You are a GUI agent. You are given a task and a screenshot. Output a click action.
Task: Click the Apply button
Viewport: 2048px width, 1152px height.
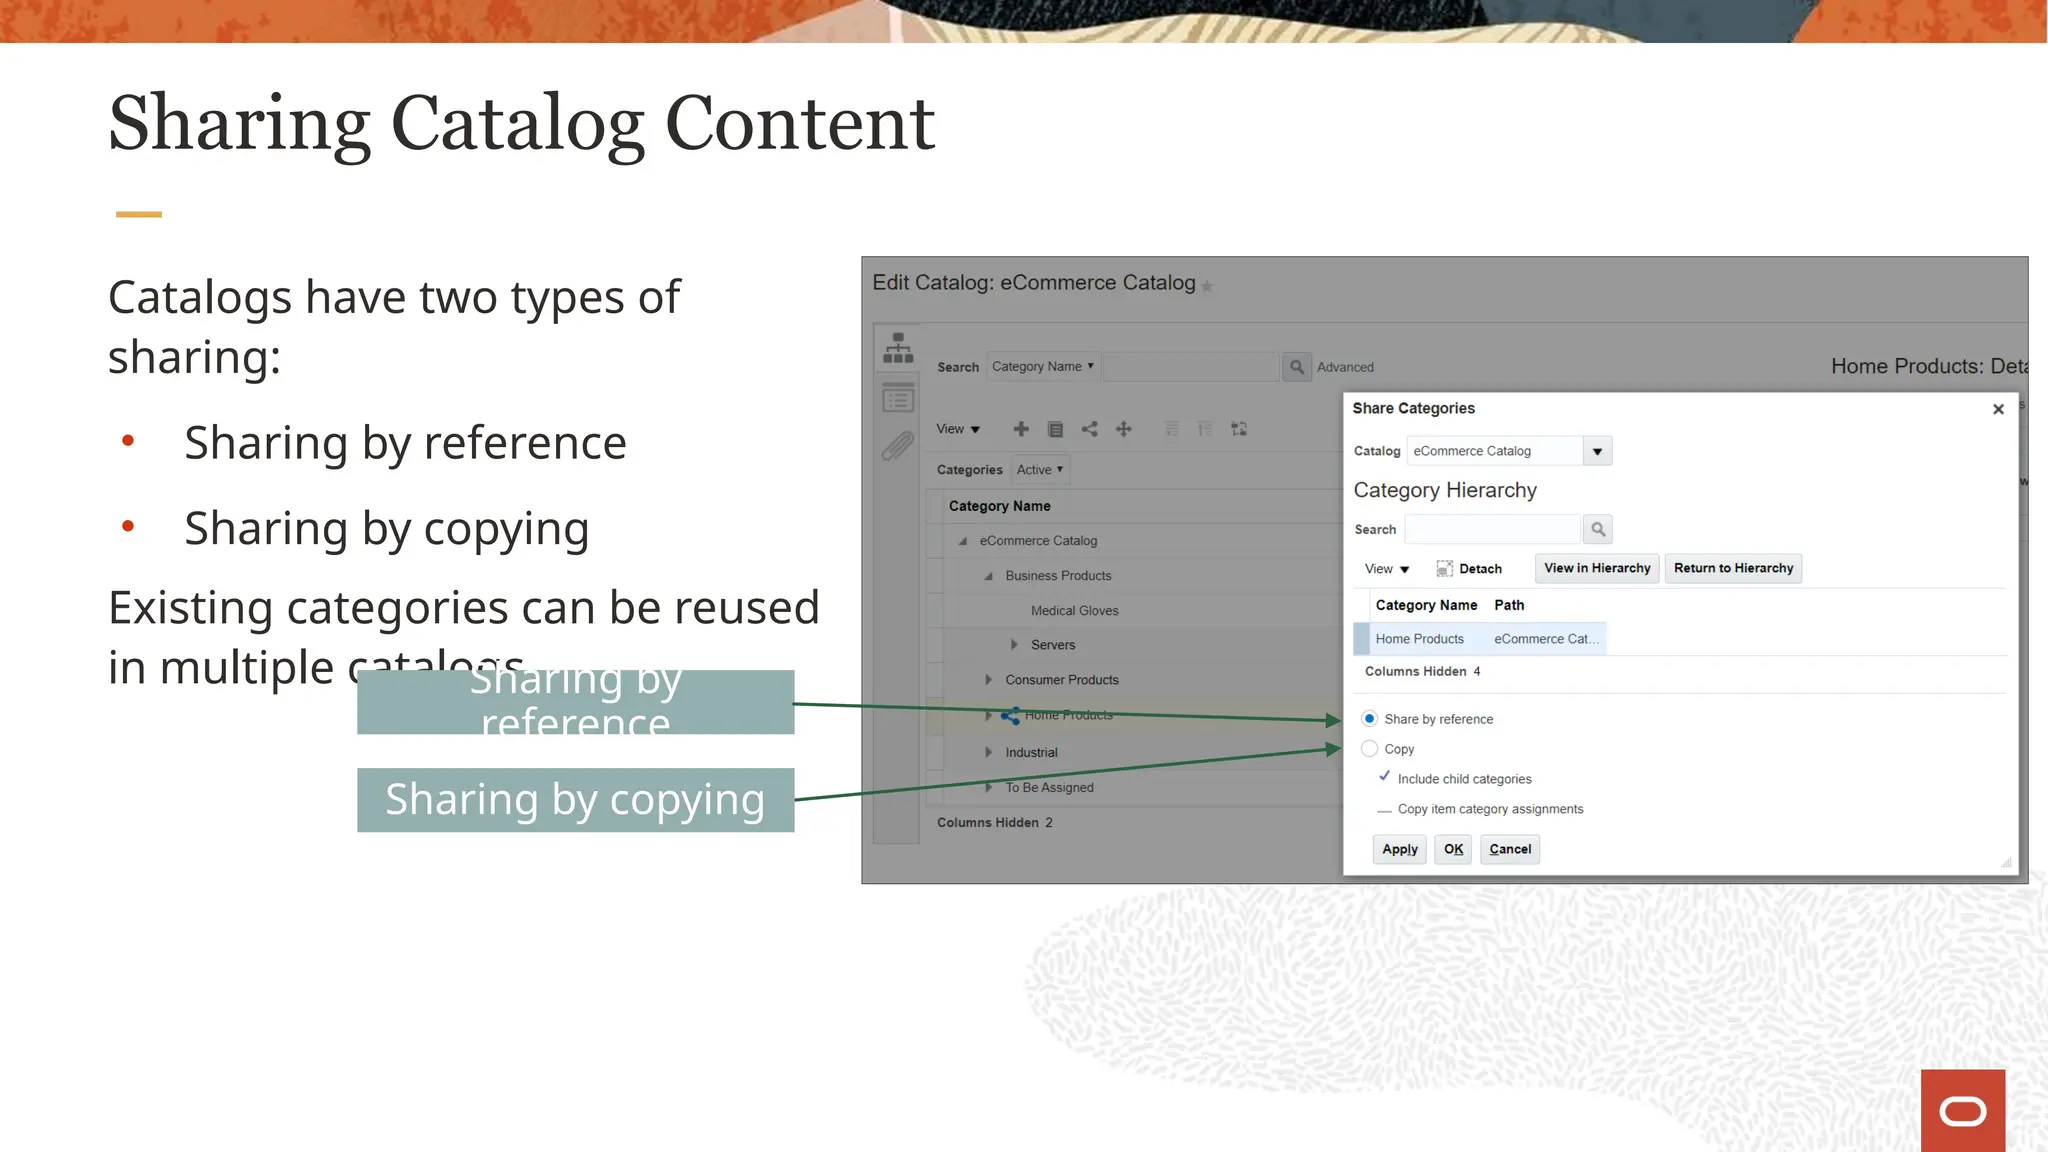(1399, 849)
